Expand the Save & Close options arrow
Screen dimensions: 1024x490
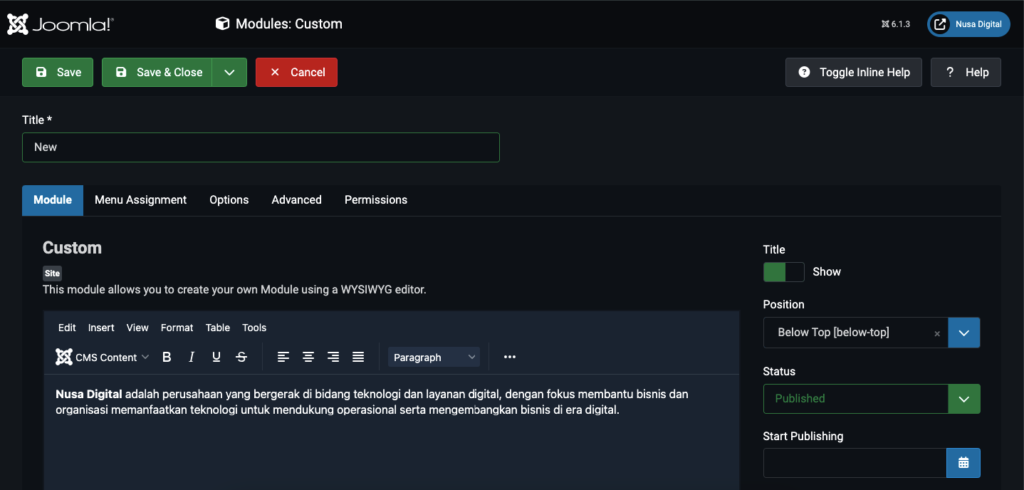tap(229, 73)
